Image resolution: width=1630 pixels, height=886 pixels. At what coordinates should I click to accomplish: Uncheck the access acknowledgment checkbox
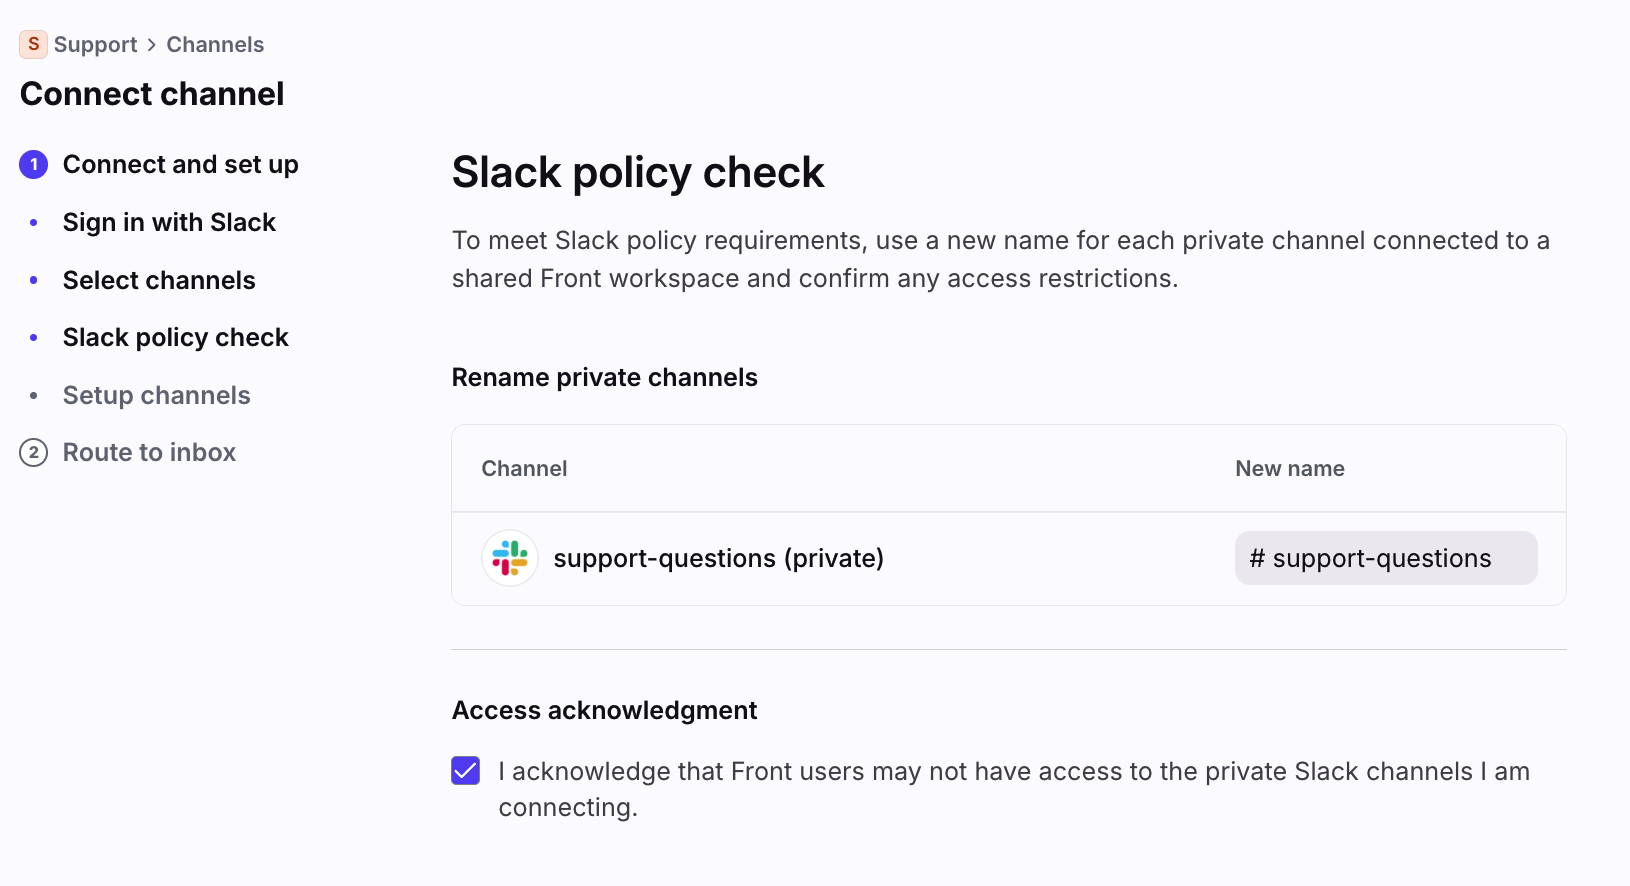(466, 771)
